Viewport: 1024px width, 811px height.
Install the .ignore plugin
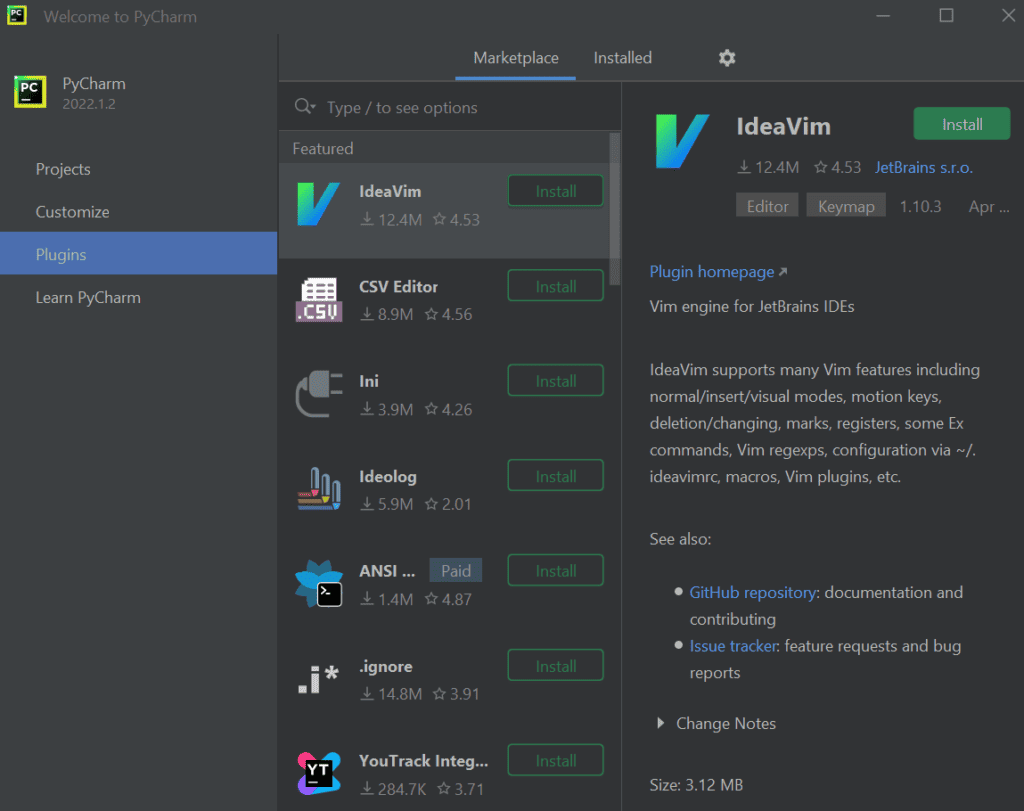(x=556, y=665)
